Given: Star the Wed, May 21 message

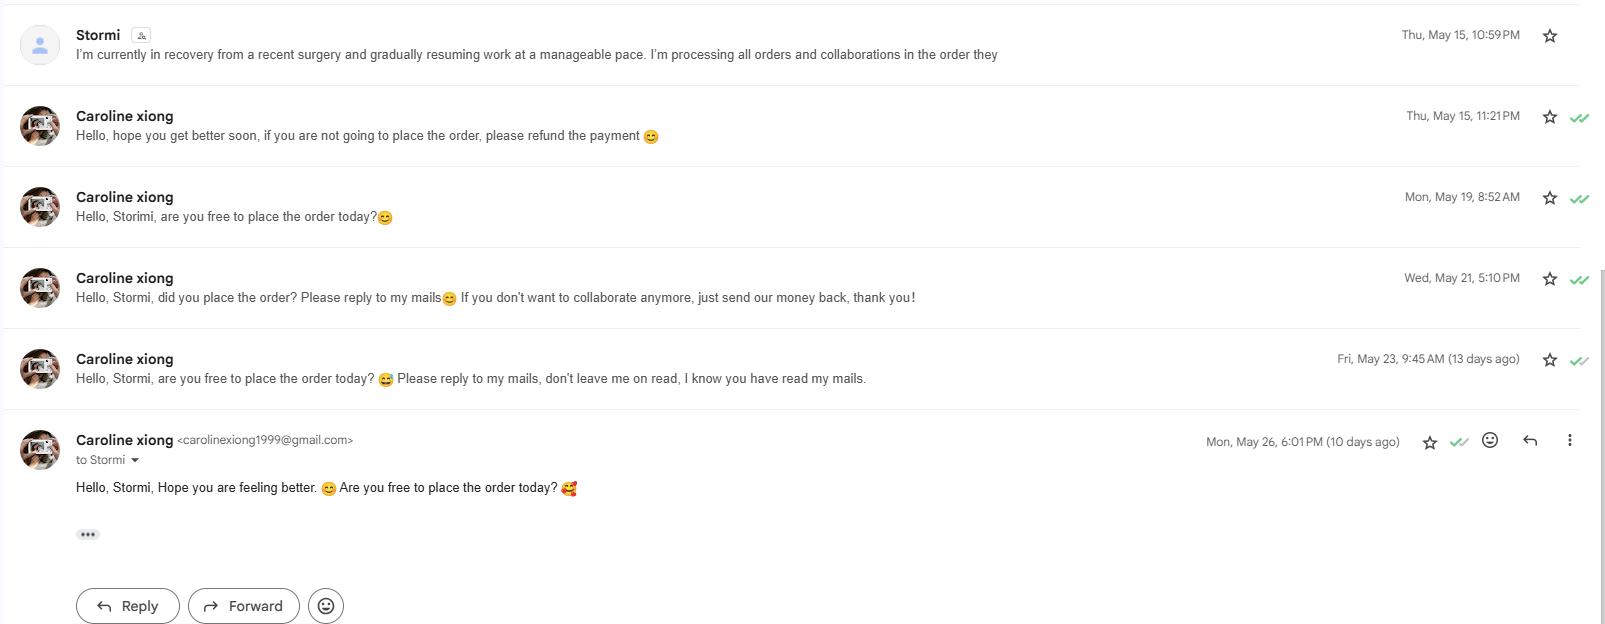Looking at the screenshot, I should tap(1550, 279).
